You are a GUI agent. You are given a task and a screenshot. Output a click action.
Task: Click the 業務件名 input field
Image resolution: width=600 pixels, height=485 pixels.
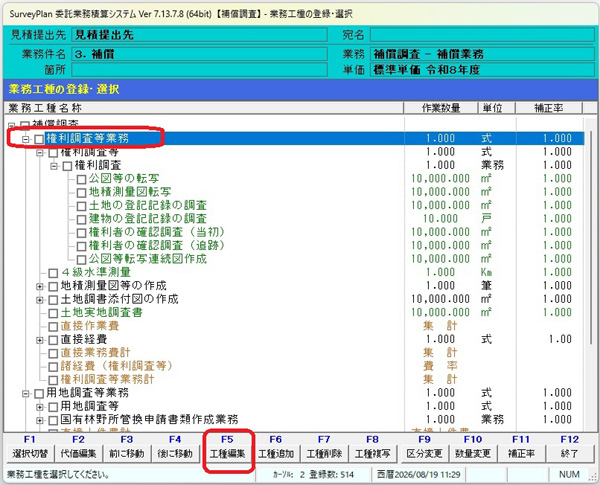(199, 54)
